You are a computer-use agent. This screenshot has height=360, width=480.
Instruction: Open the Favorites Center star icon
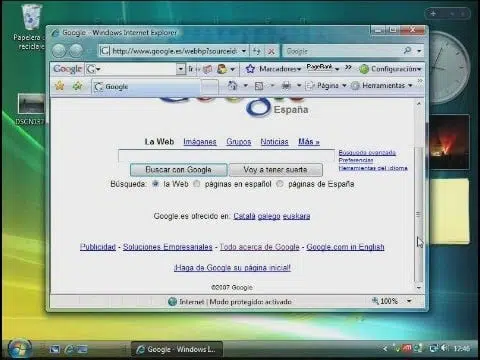[60, 86]
